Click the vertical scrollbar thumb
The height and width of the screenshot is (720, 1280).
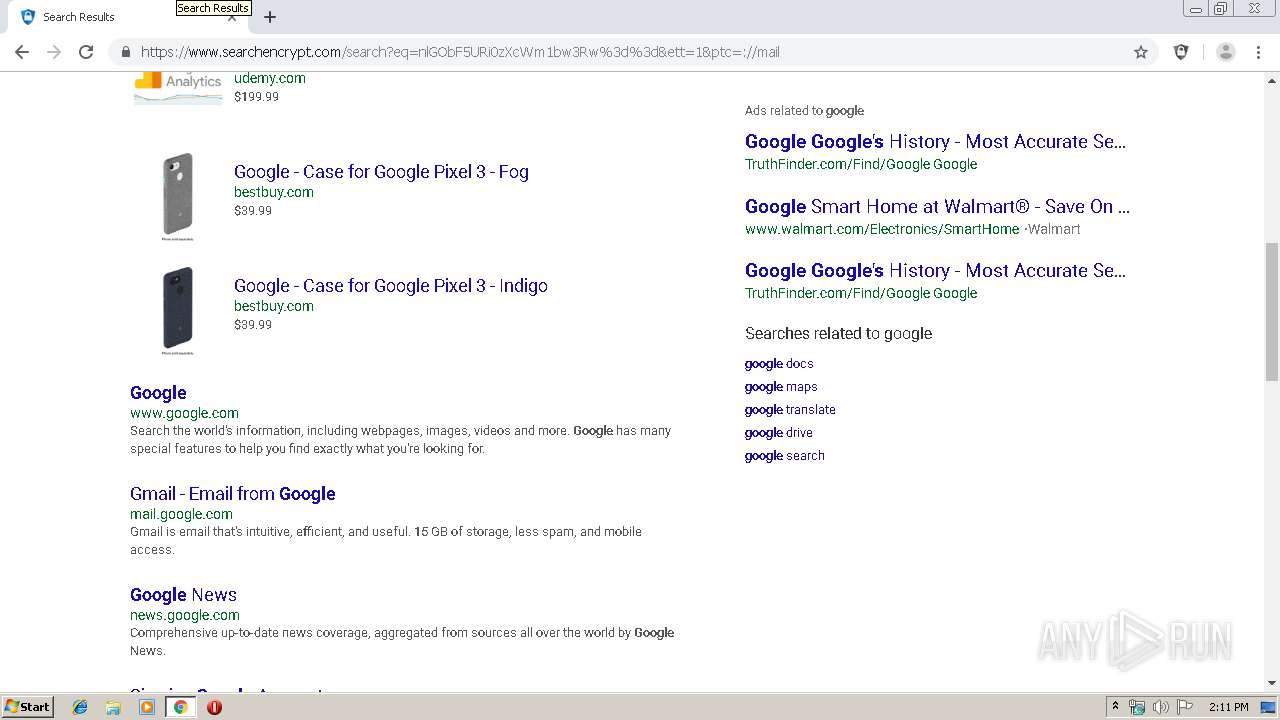point(1272,311)
